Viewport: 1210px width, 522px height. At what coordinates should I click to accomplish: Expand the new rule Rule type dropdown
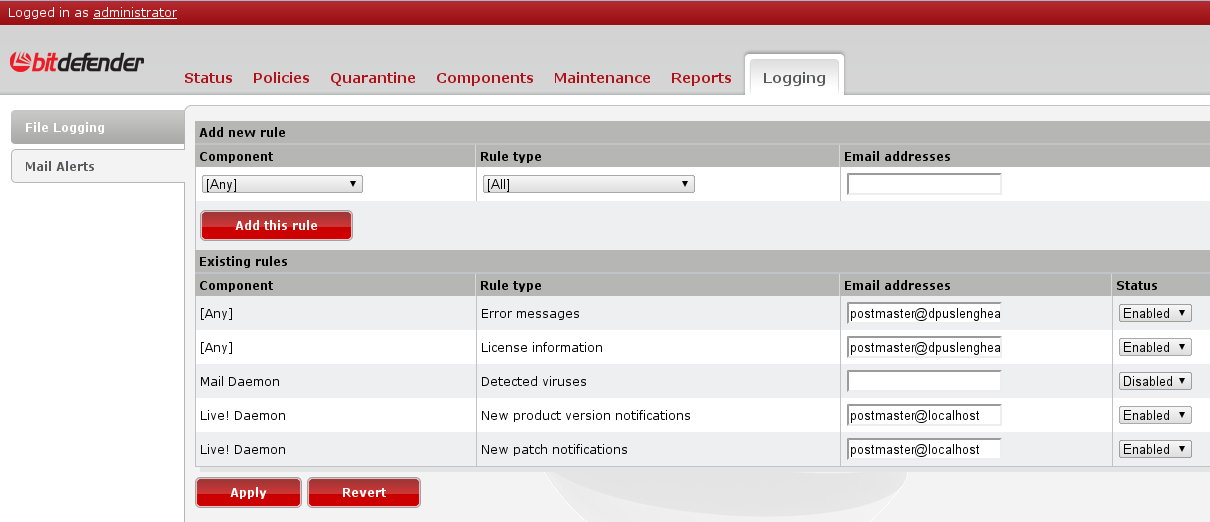click(x=588, y=184)
